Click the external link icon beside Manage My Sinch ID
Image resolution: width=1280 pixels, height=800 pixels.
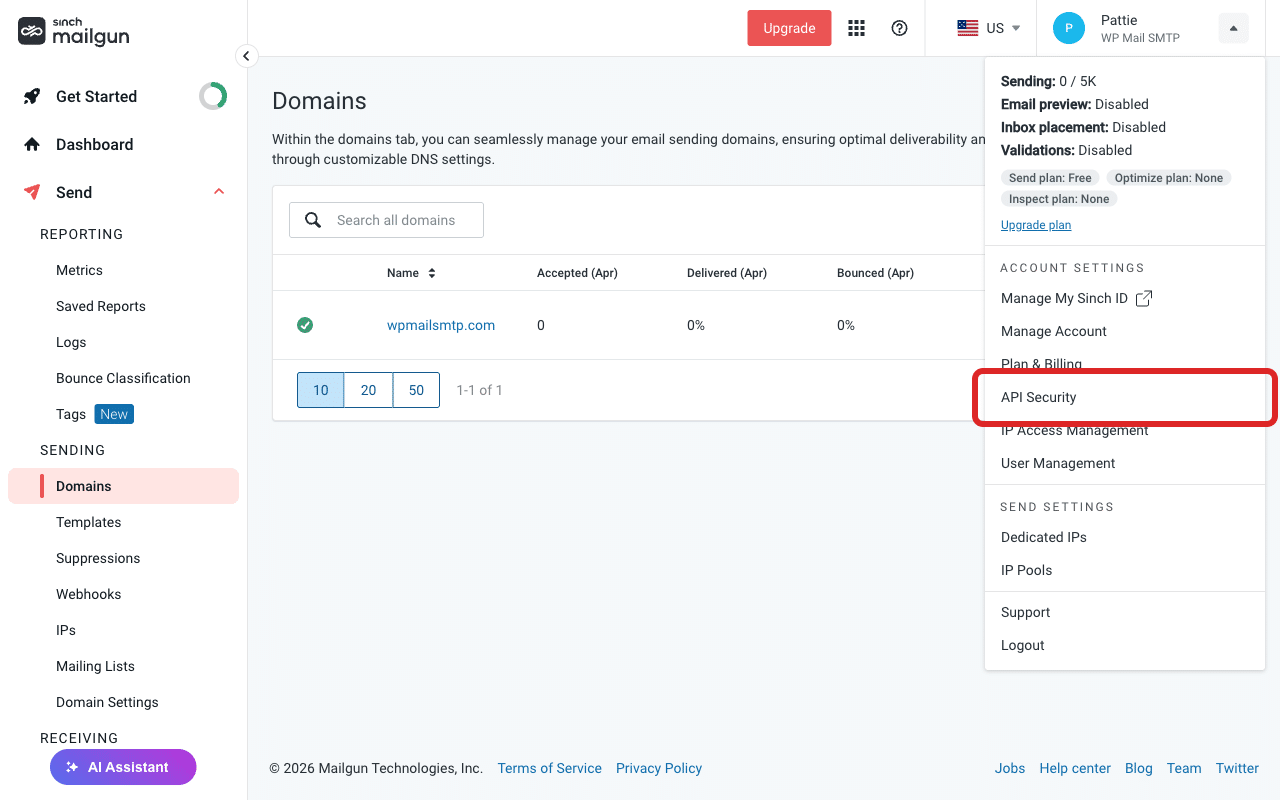coord(1144,298)
